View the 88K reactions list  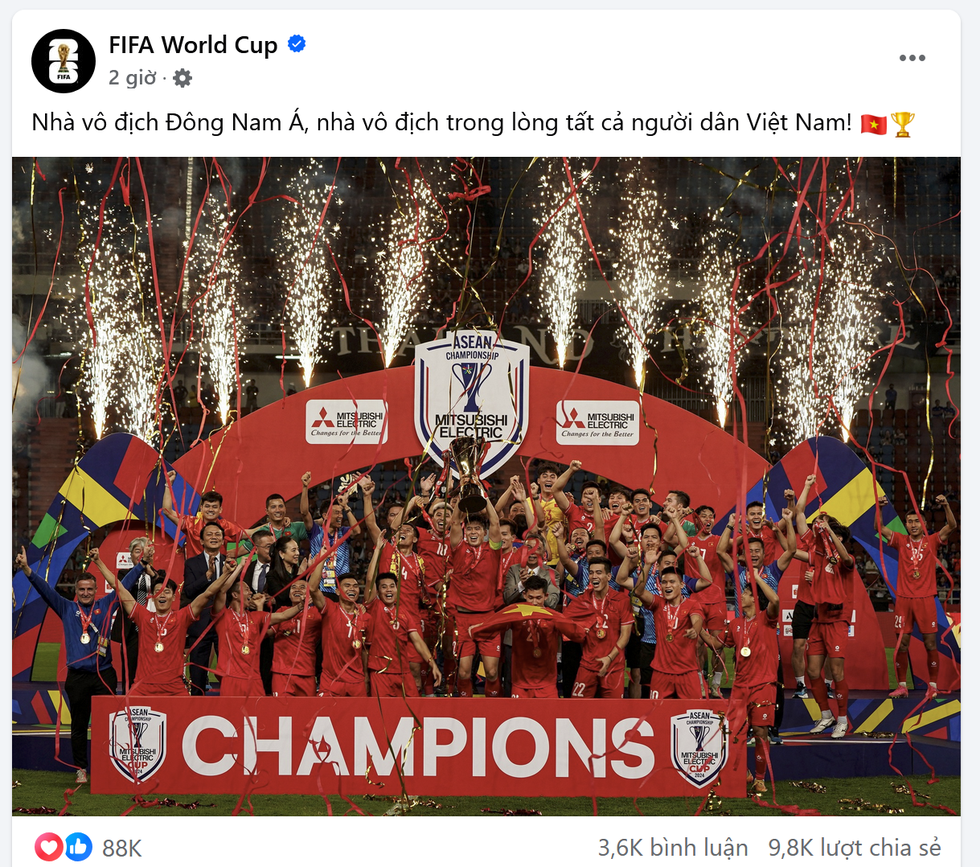[x=122, y=848]
